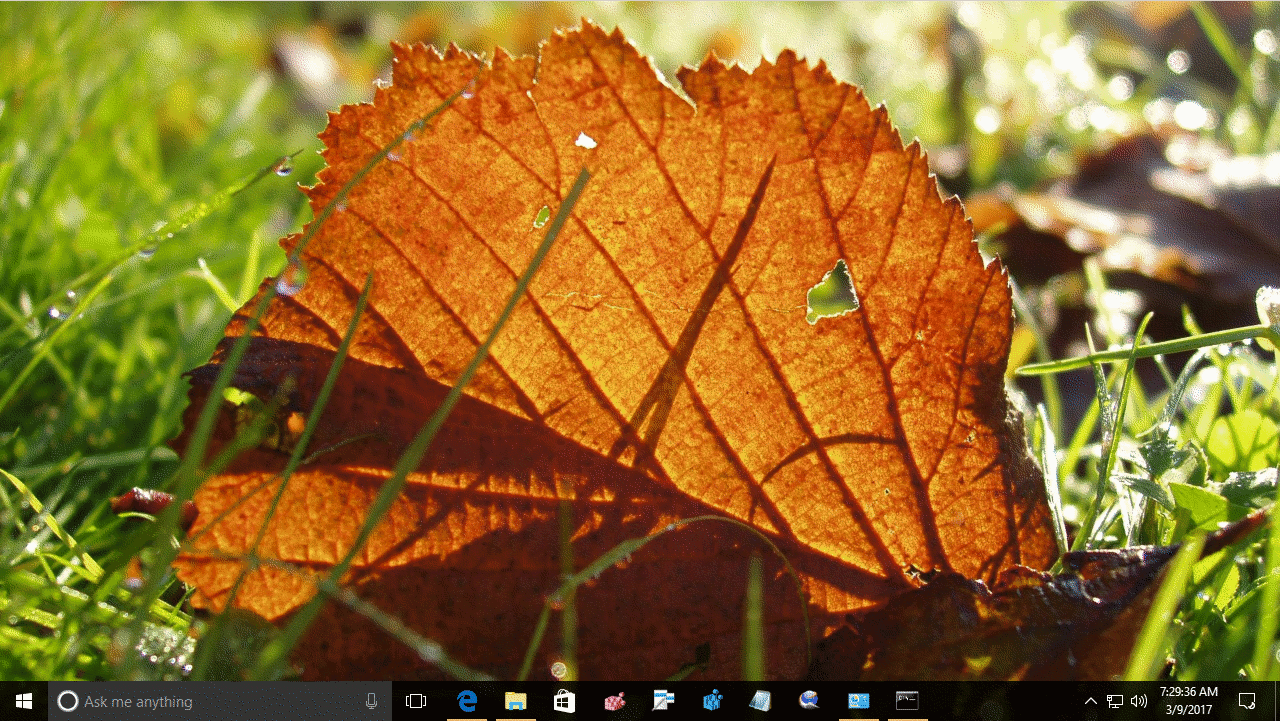Expand the hidden system tray icons chevron
This screenshot has width=1280, height=721.
coord(1090,701)
